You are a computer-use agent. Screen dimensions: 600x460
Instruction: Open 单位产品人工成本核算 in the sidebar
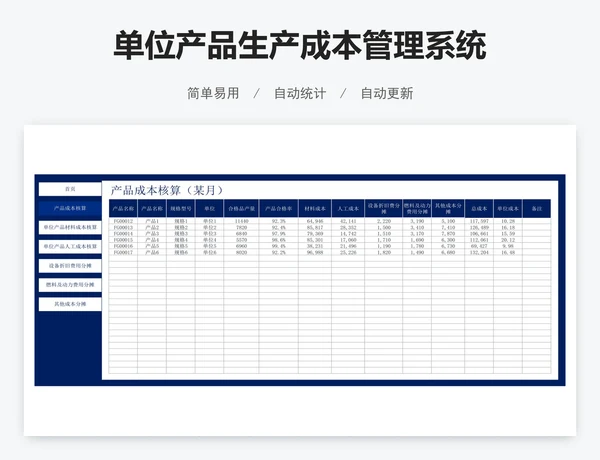[x=70, y=246]
